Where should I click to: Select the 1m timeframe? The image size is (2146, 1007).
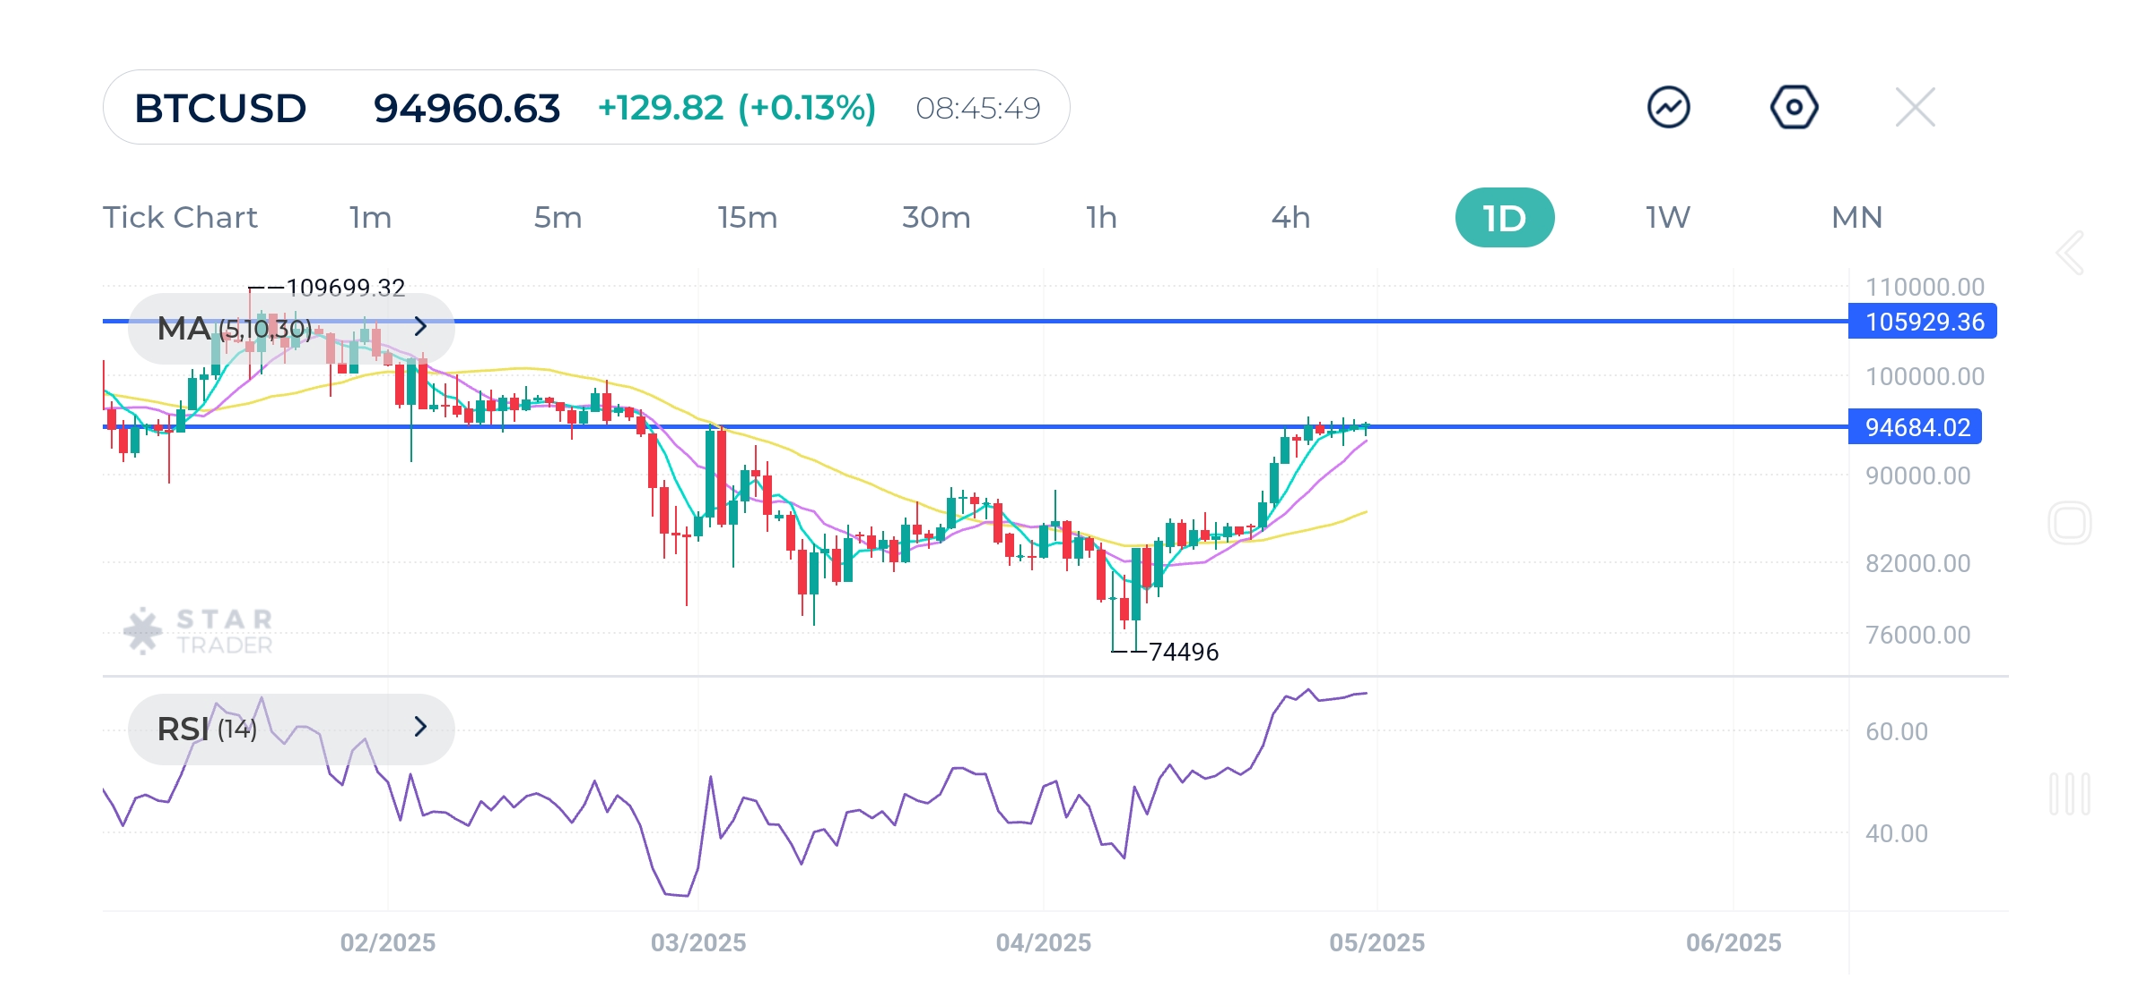pos(370,217)
